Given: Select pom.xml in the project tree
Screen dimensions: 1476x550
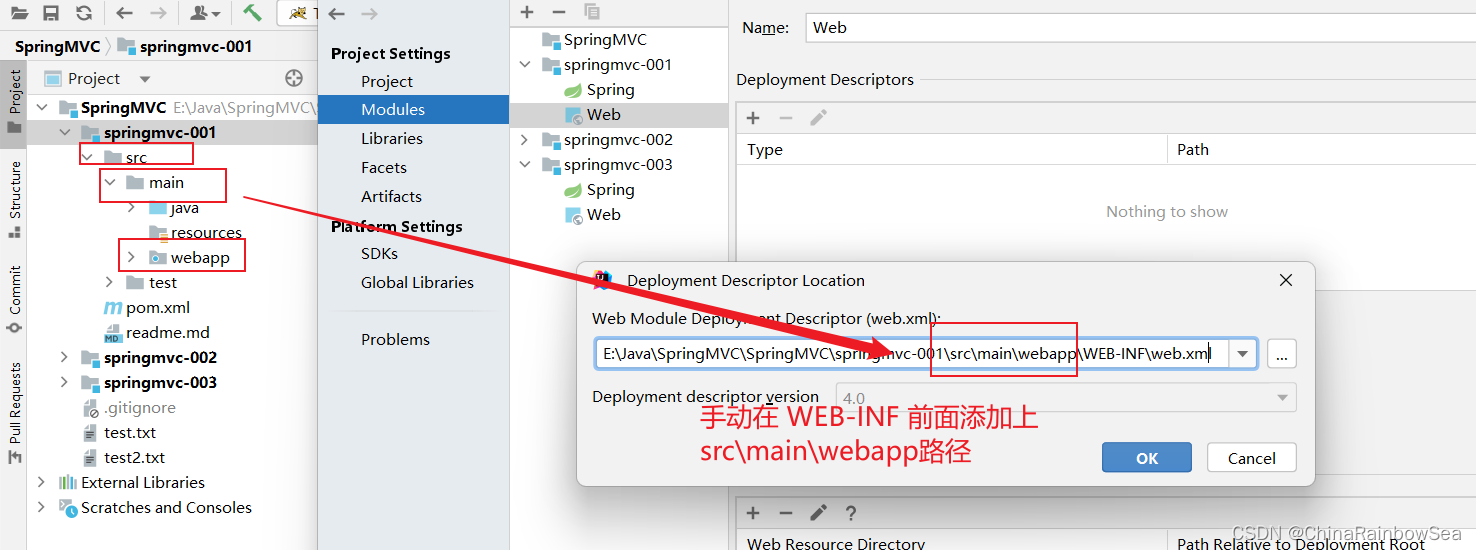Looking at the screenshot, I should [x=157, y=308].
